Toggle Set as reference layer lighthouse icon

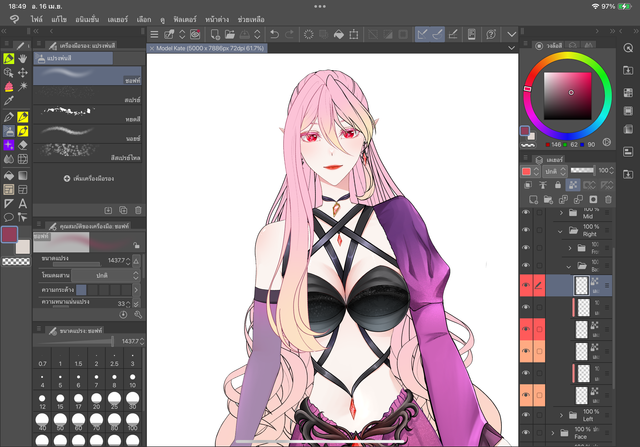543,185
